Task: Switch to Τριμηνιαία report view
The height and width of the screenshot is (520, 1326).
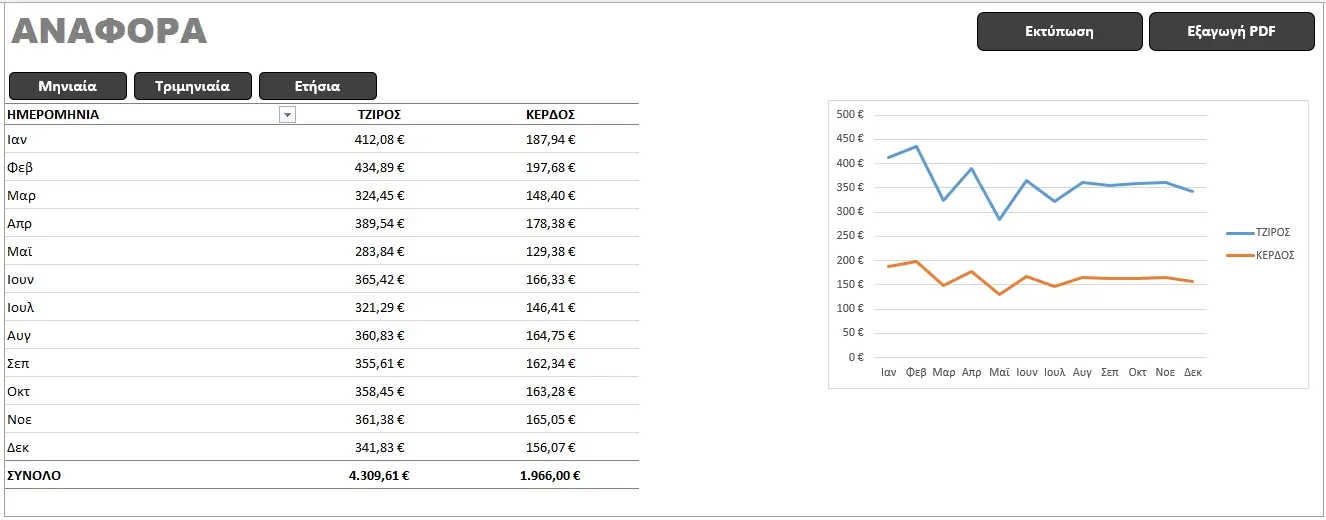Action: point(193,86)
